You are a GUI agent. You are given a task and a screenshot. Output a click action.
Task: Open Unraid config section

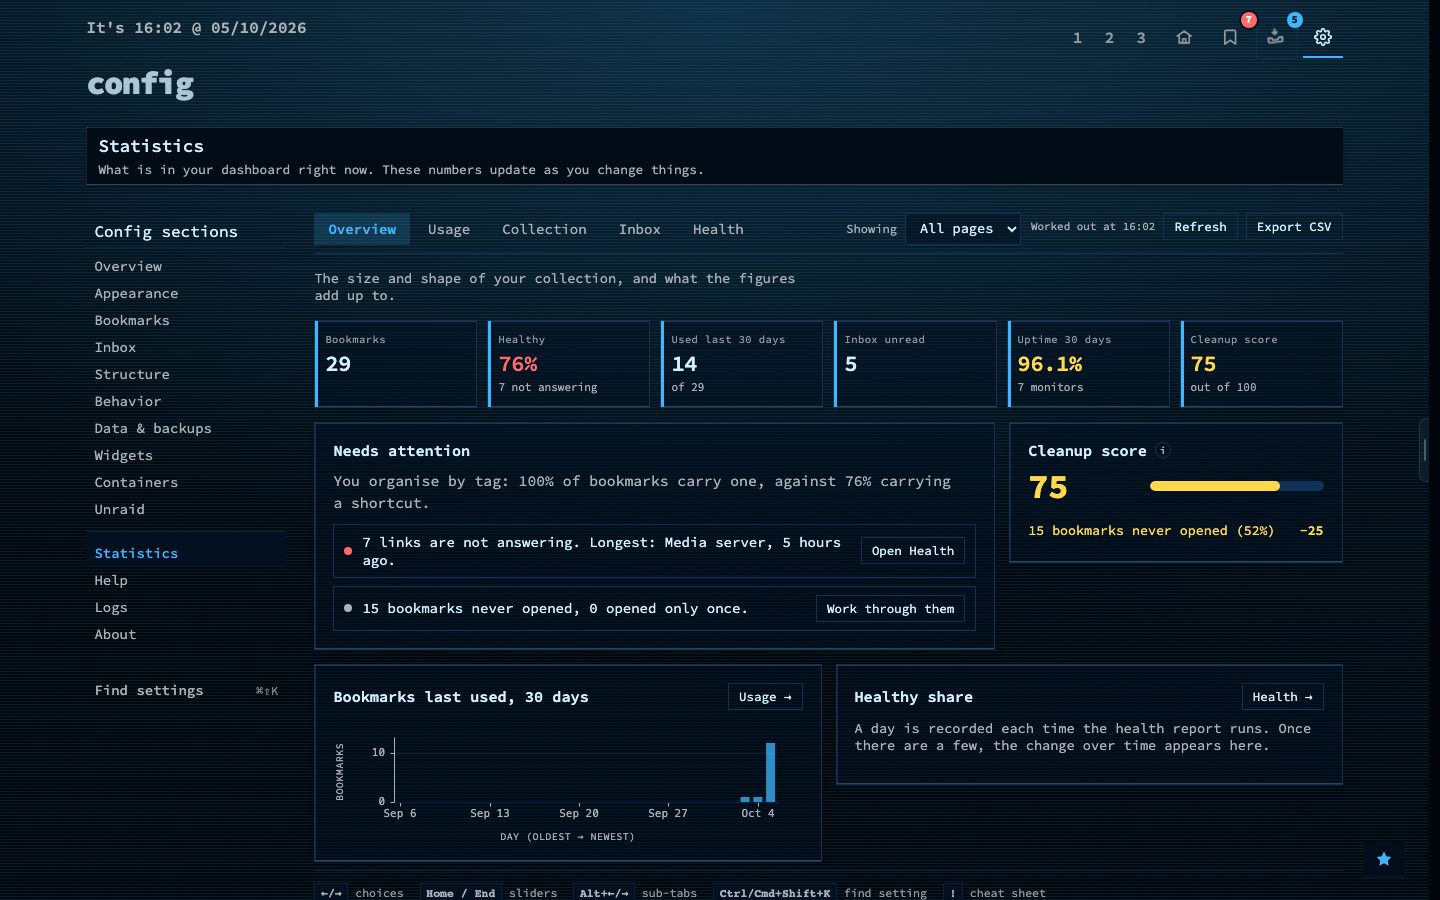(186, 509)
